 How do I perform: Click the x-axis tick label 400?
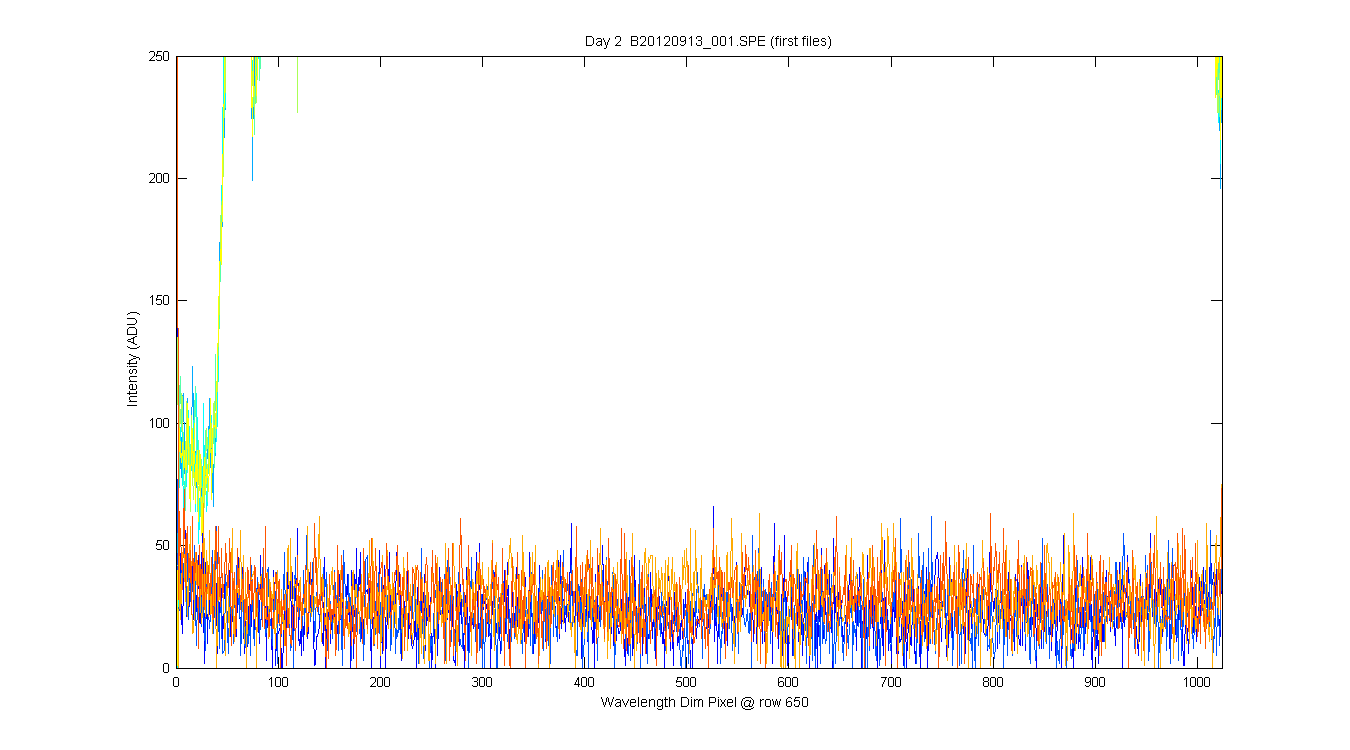click(584, 682)
